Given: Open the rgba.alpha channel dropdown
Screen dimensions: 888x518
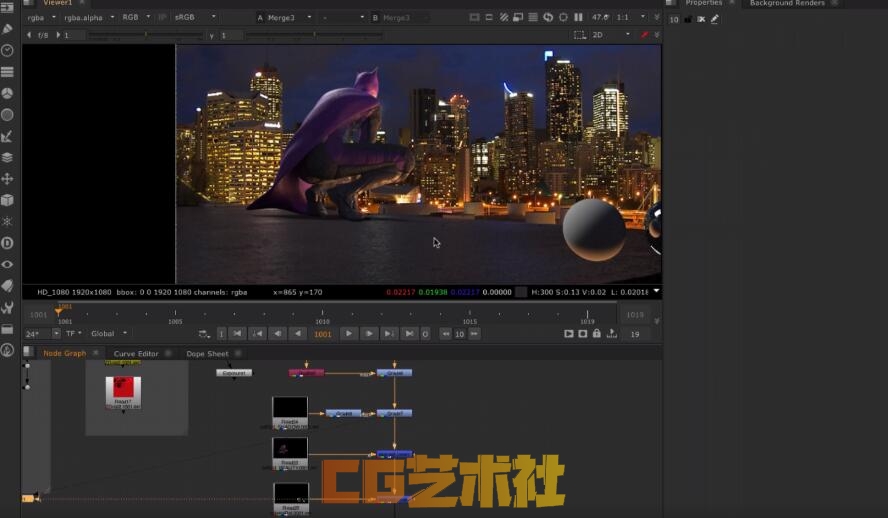Looking at the screenshot, I should coord(89,18).
